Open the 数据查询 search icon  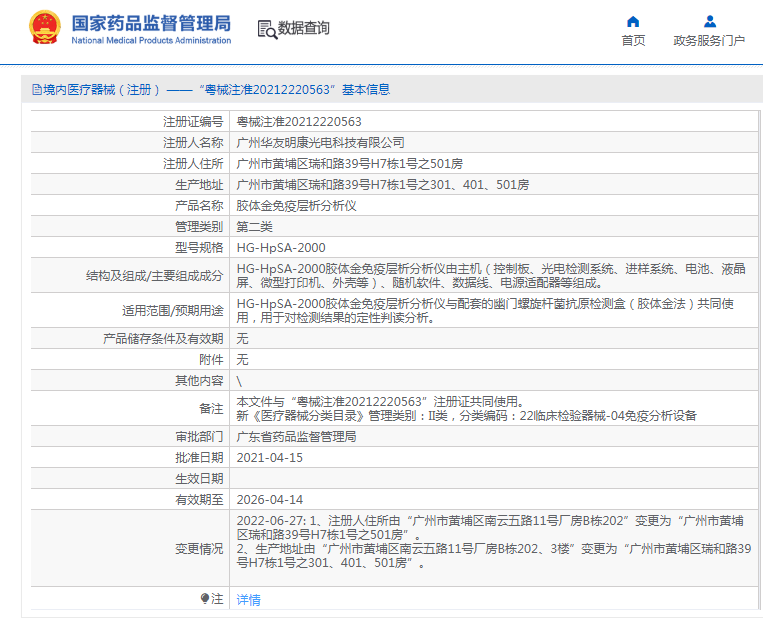point(267,30)
